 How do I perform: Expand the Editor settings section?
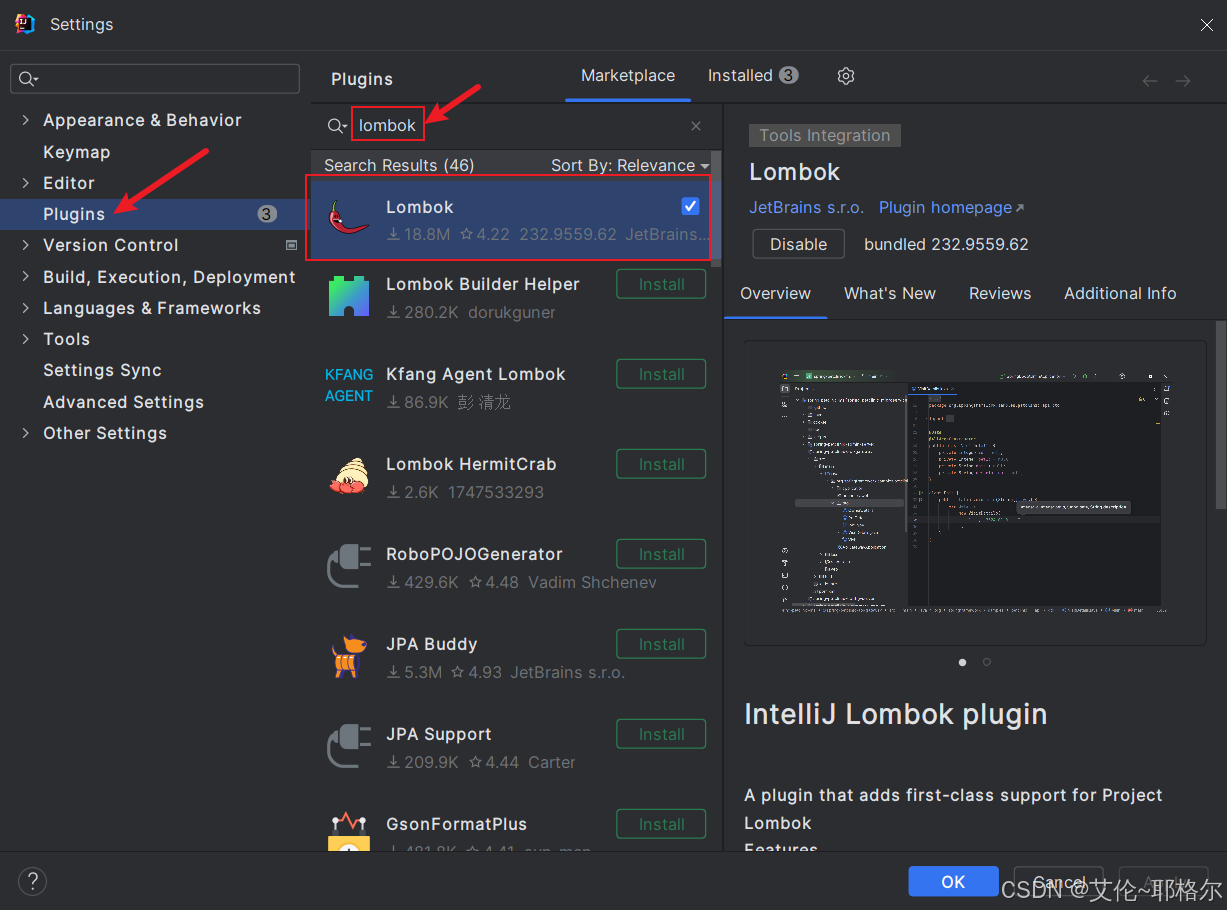26,183
